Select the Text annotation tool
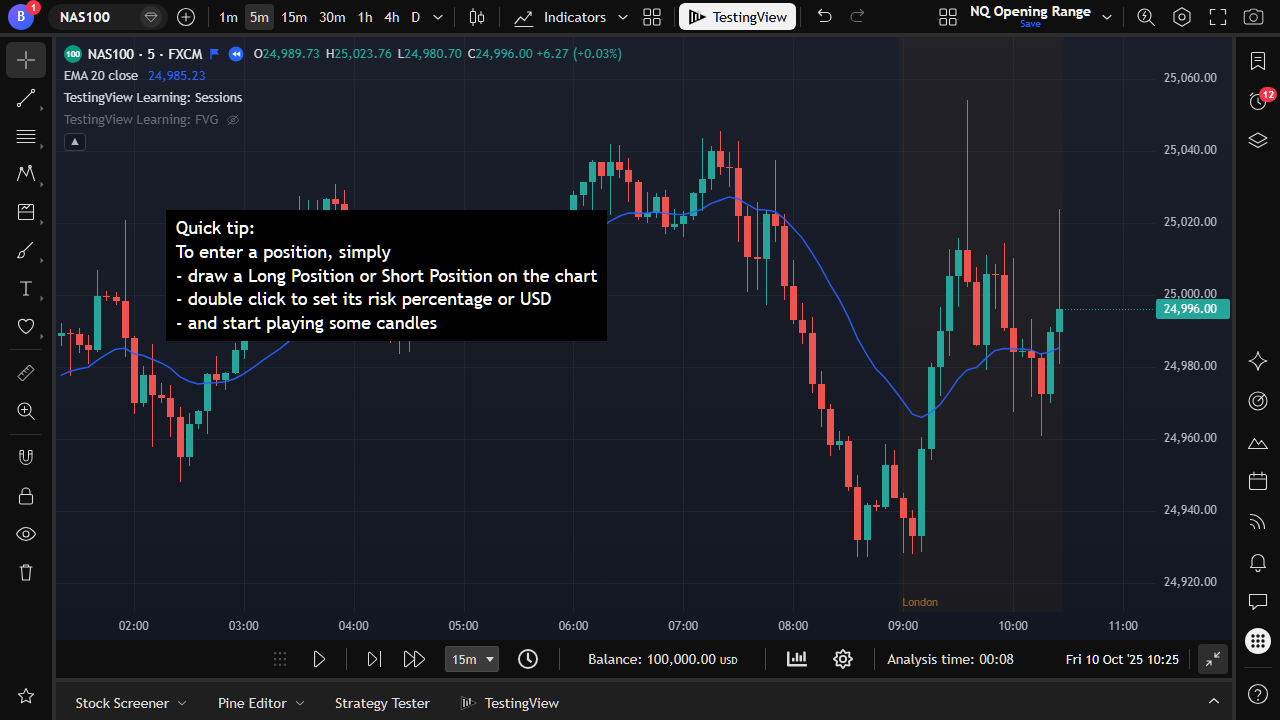The width and height of the screenshot is (1280, 720). [x=26, y=288]
